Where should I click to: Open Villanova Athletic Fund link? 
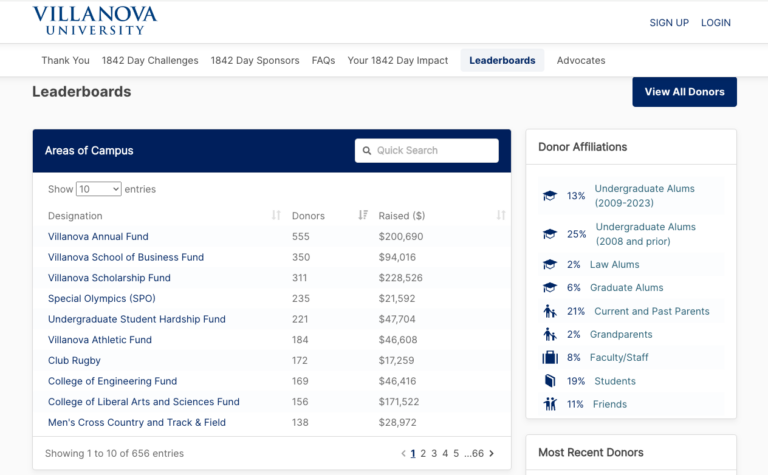point(100,339)
